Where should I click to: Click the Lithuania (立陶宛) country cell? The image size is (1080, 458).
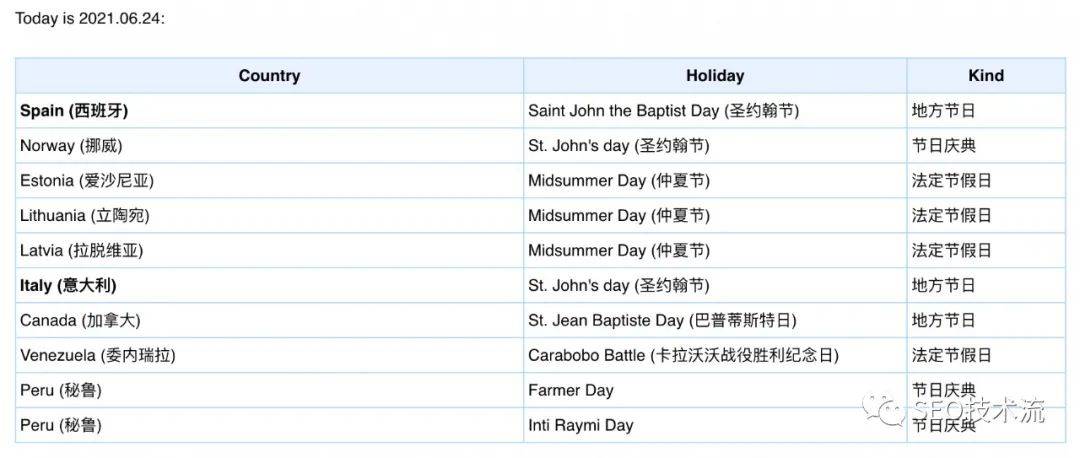[x=84, y=216]
